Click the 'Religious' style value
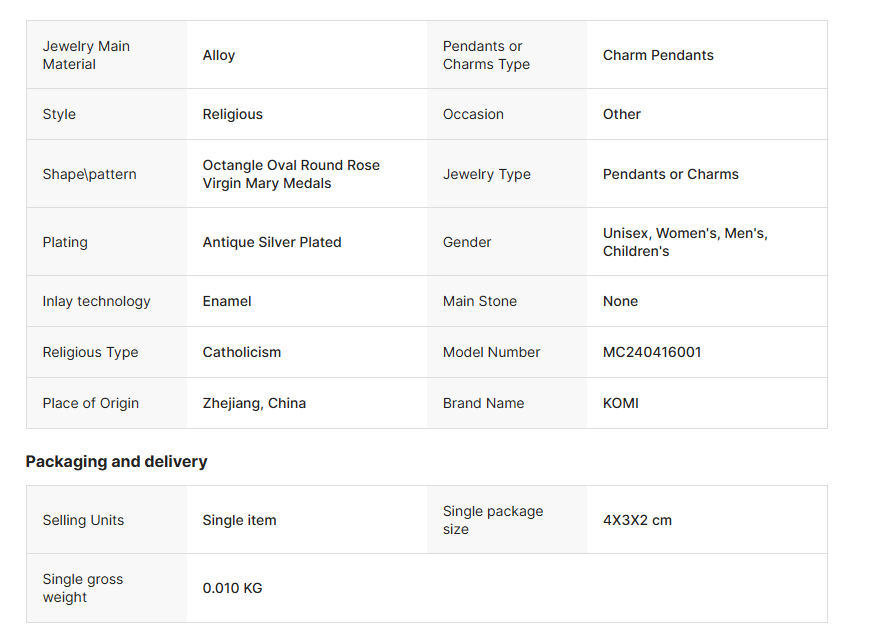The image size is (890, 643). tap(232, 114)
